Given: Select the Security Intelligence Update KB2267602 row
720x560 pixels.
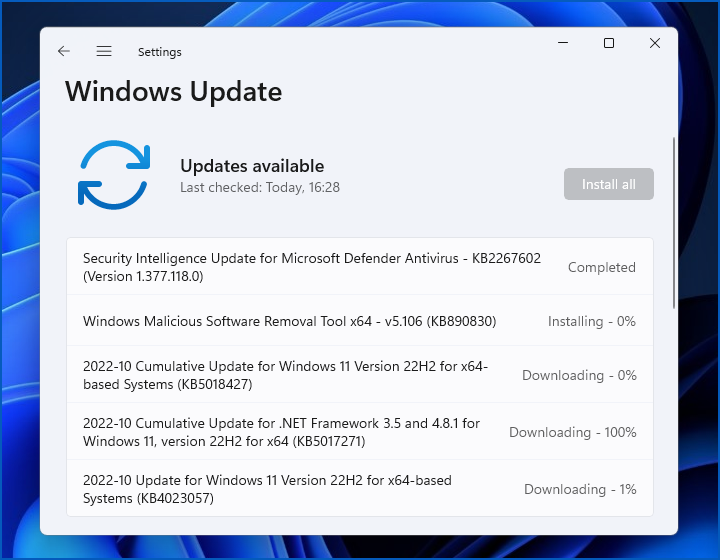Looking at the screenshot, I should (360, 267).
